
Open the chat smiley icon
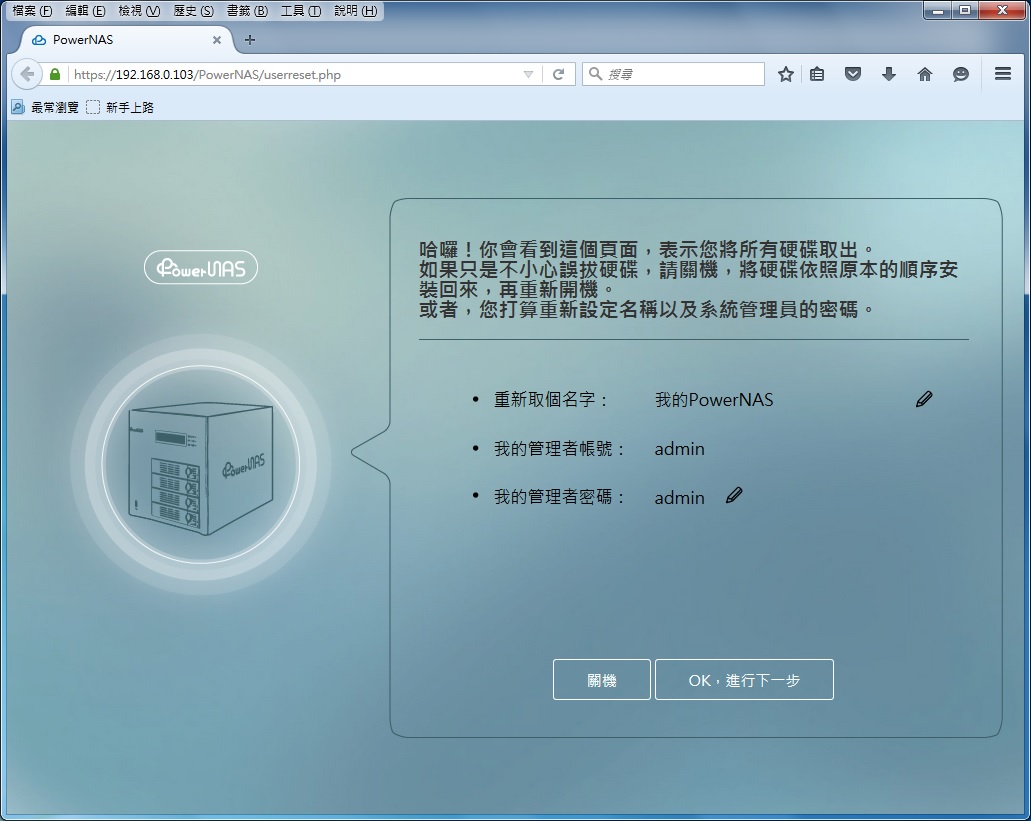[x=961, y=74]
